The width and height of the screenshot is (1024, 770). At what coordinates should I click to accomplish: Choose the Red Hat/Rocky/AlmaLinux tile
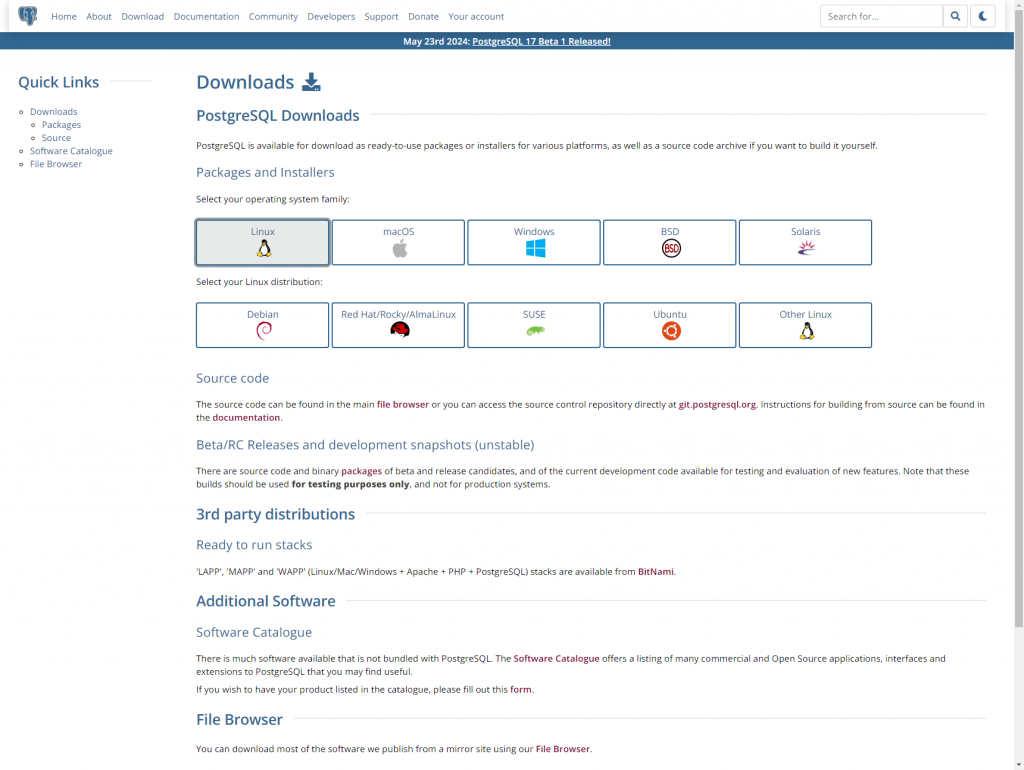pyautogui.click(x=398, y=325)
